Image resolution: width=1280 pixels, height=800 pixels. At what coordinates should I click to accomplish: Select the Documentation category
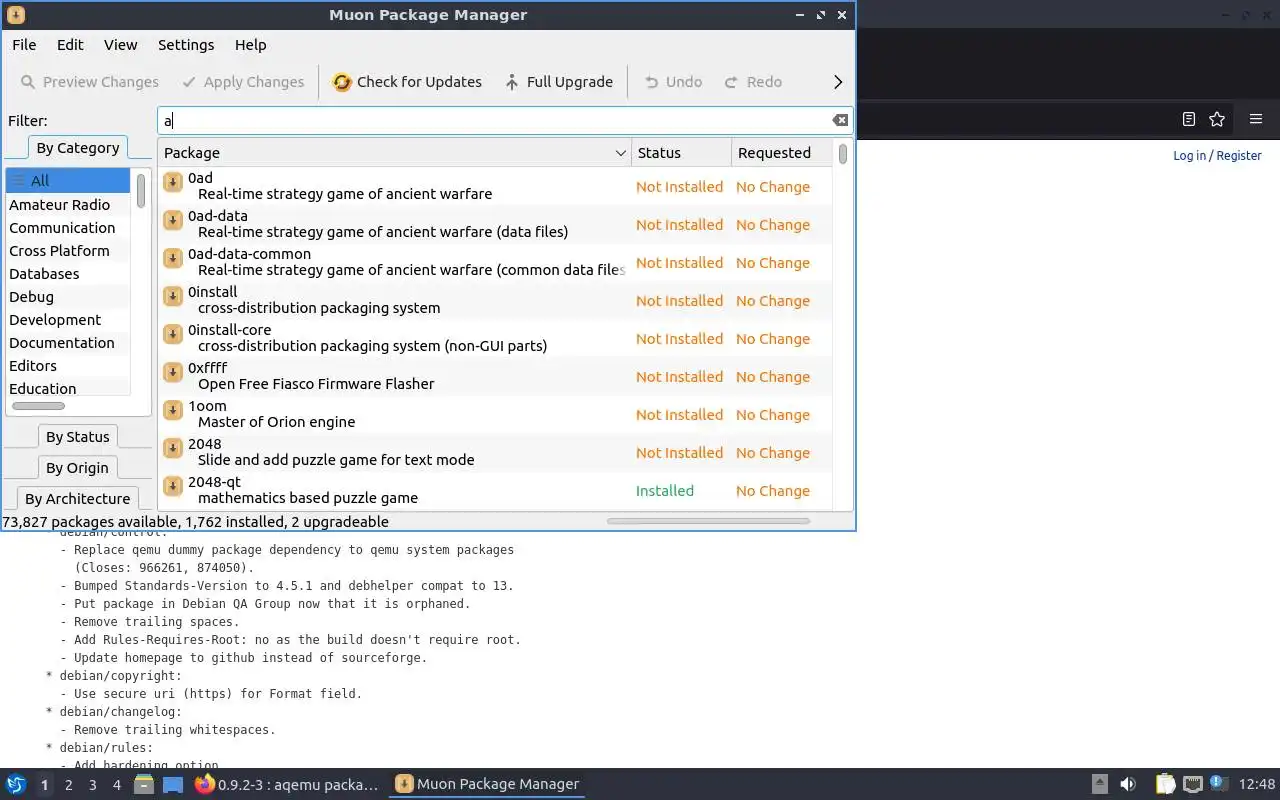[68, 343]
